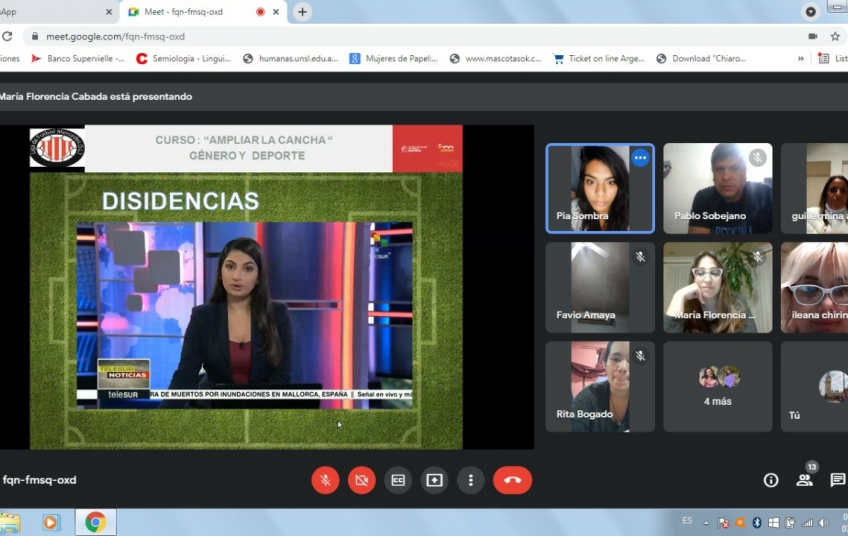Open a new Chrome tab
Viewport: 848px width, 536px height.
click(x=302, y=12)
